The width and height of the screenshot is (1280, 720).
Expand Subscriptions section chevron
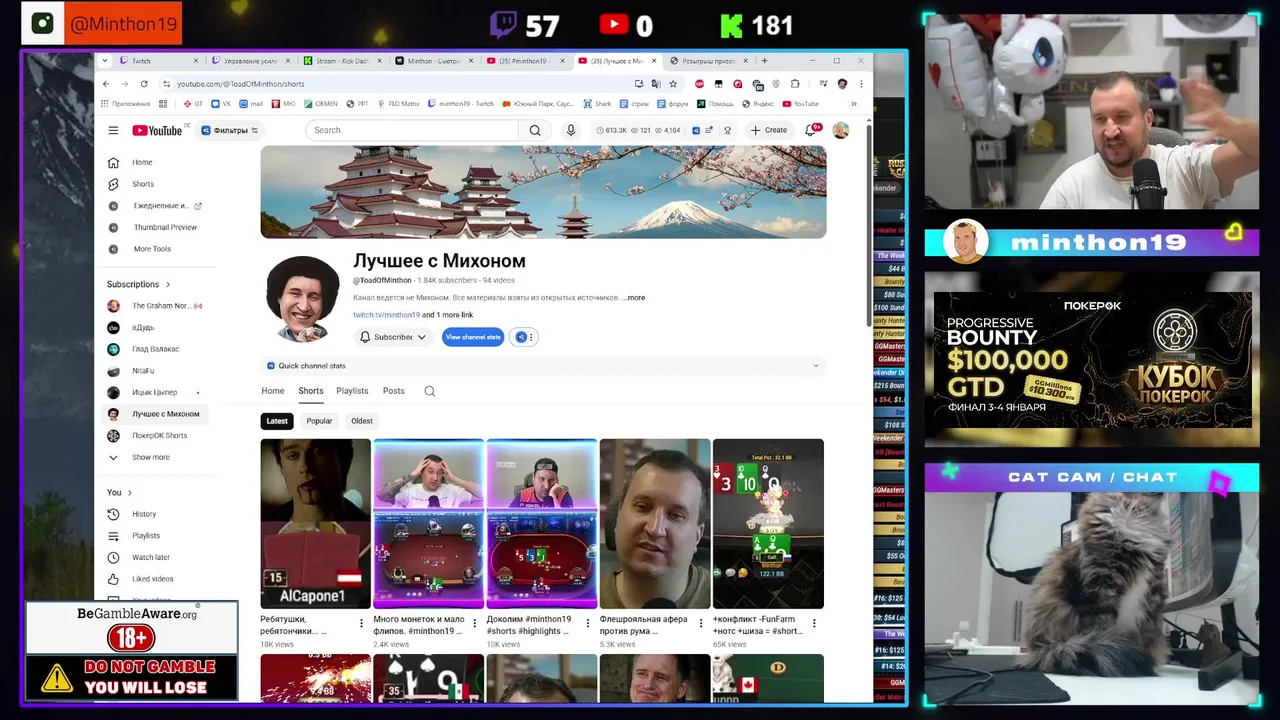pyautogui.click(x=167, y=284)
